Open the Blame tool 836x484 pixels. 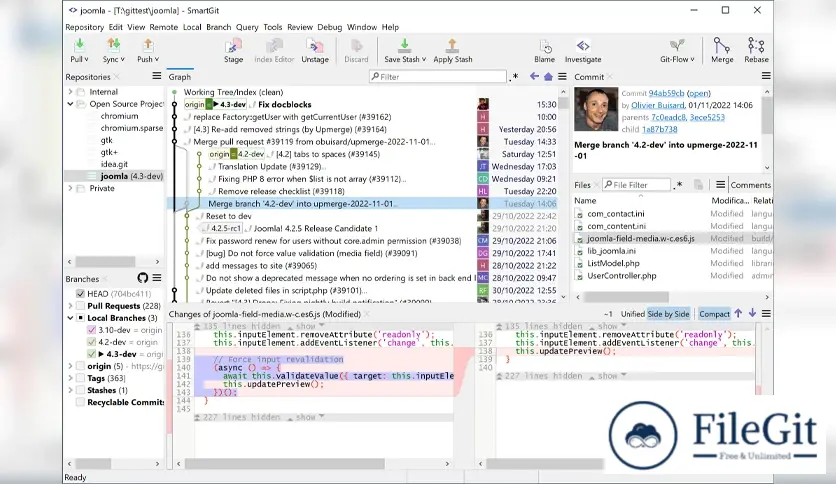(544, 51)
